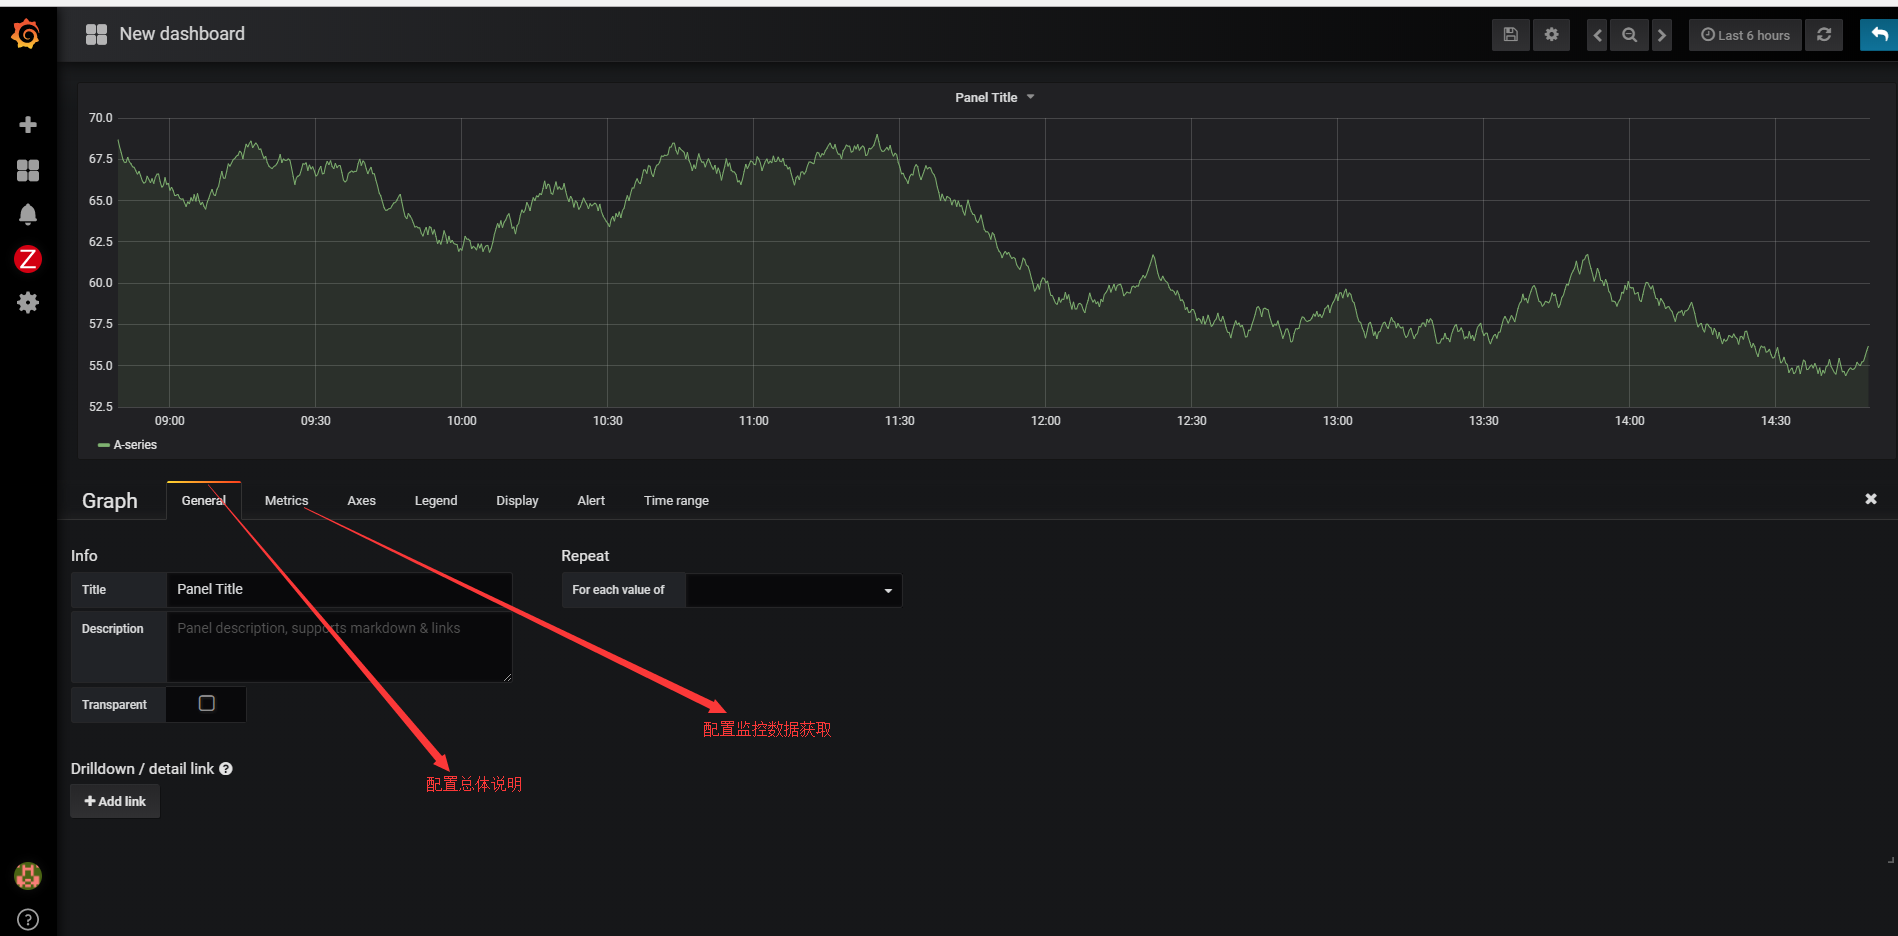Open the Dashboards grid icon in sidebar

point(28,171)
